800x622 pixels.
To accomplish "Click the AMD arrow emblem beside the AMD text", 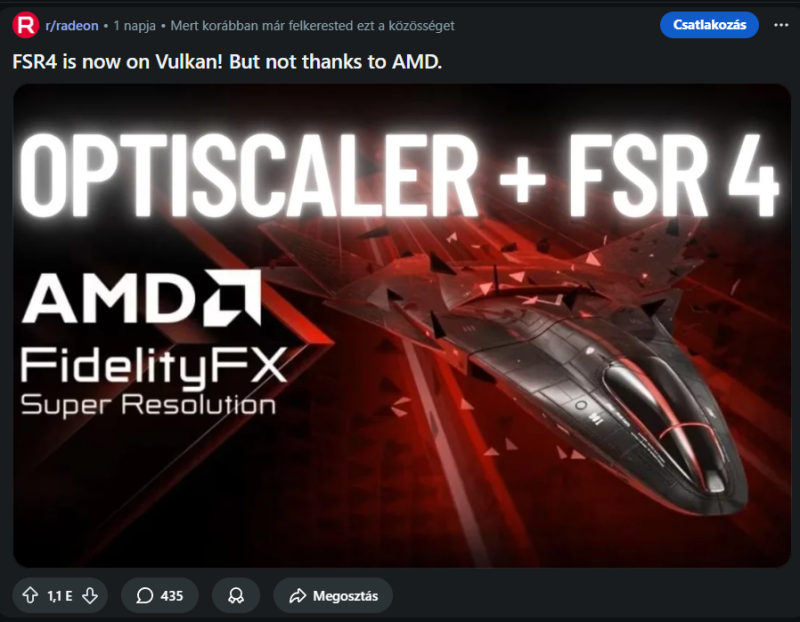I will click(232, 298).
